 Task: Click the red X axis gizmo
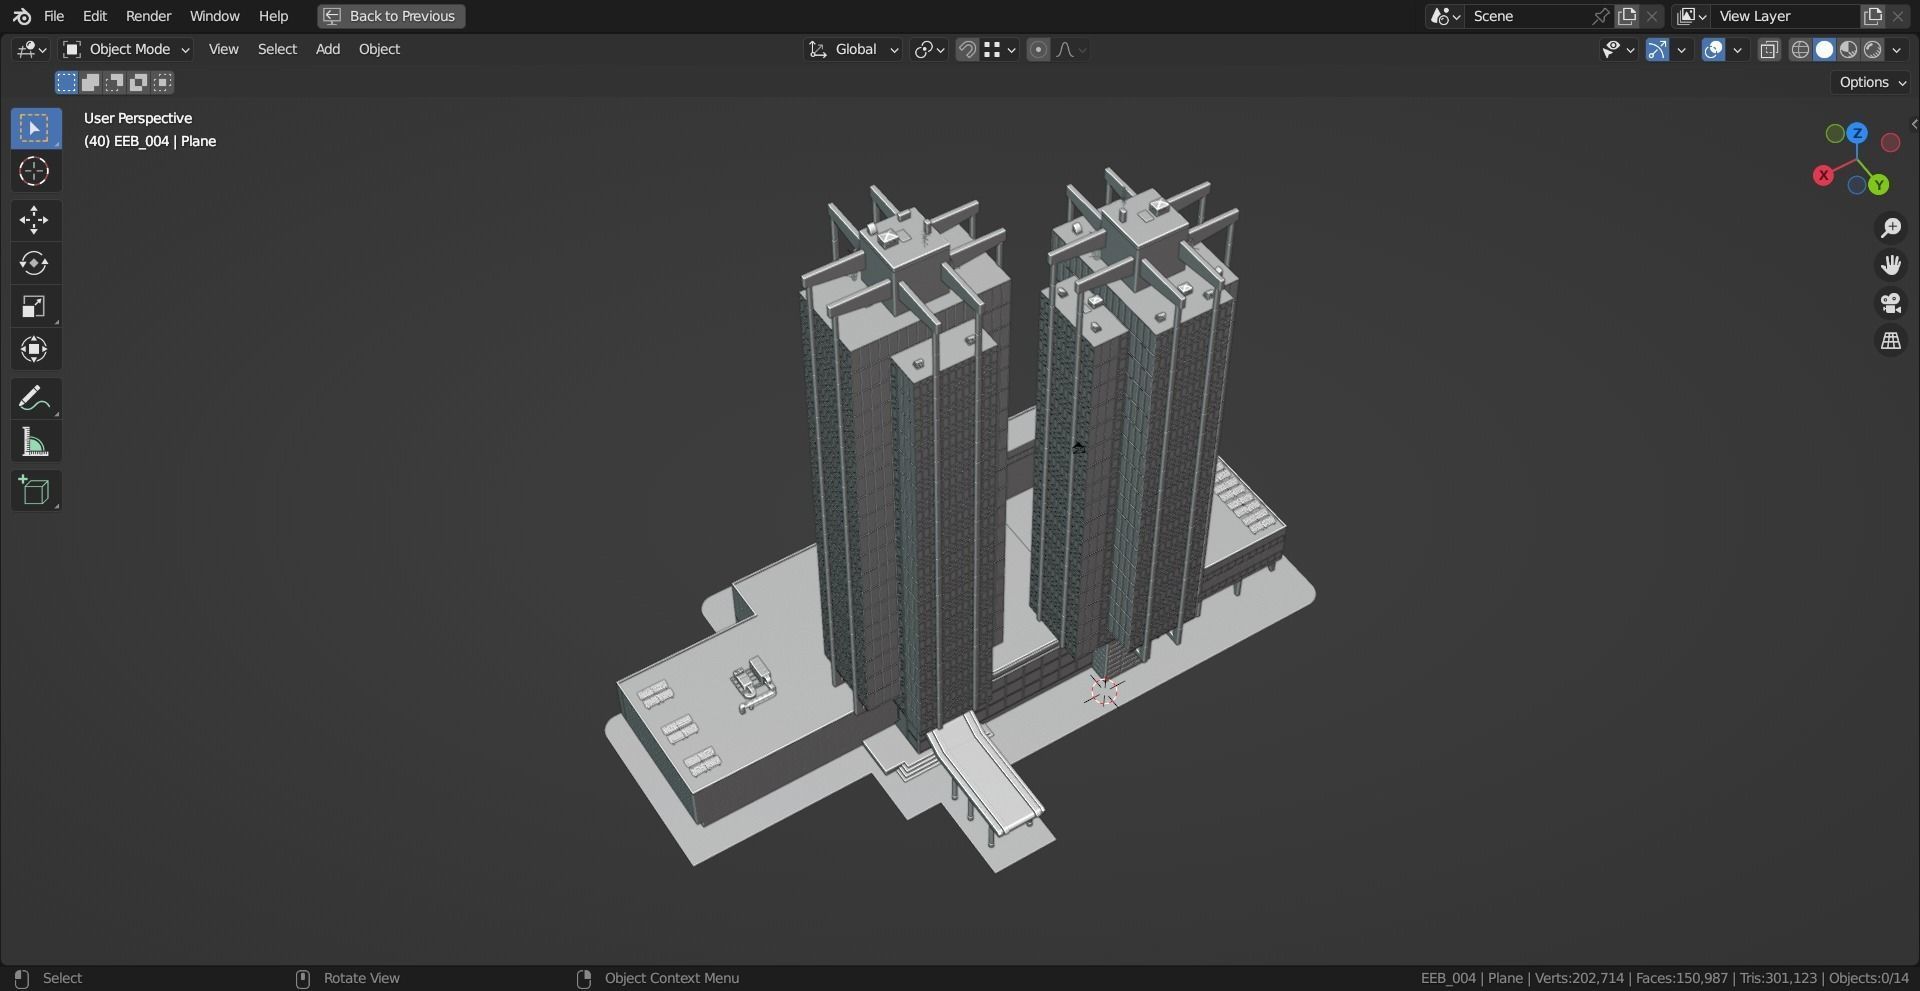coord(1824,175)
